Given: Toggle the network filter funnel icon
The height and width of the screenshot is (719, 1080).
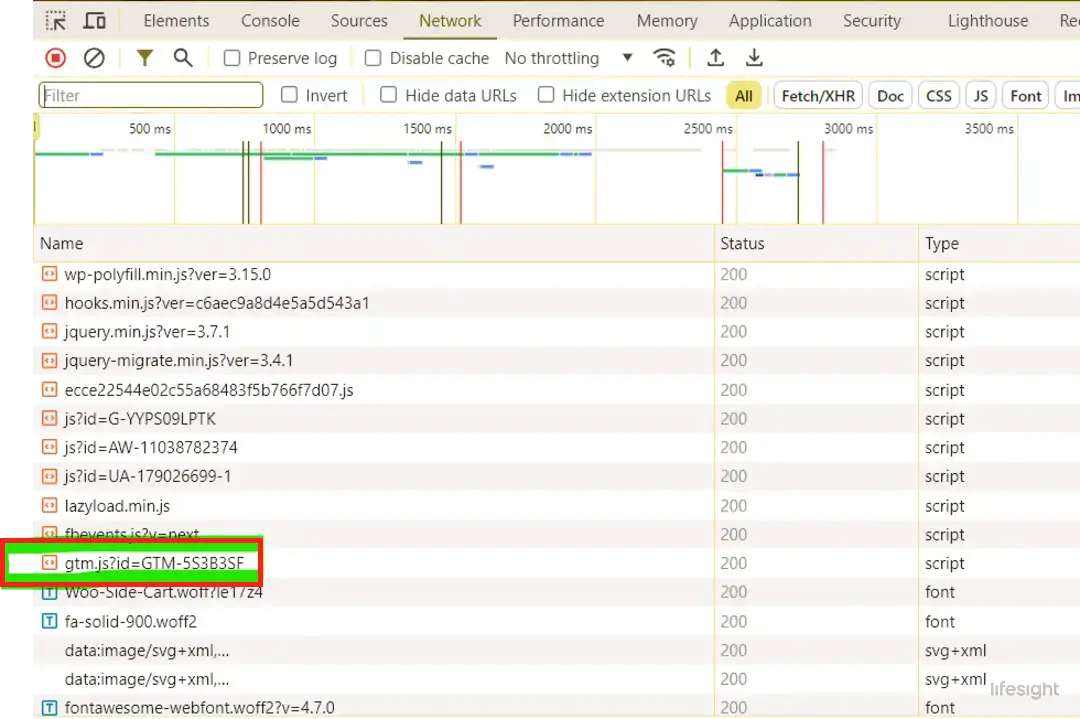Looking at the screenshot, I should (x=145, y=58).
